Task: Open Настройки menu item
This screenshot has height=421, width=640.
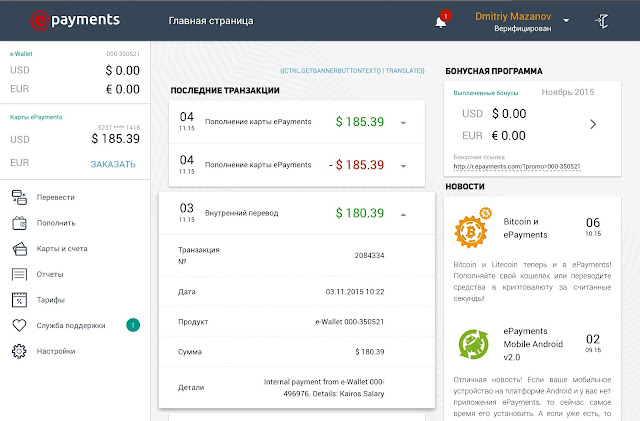Action: pyautogui.click(x=56, y=351)
